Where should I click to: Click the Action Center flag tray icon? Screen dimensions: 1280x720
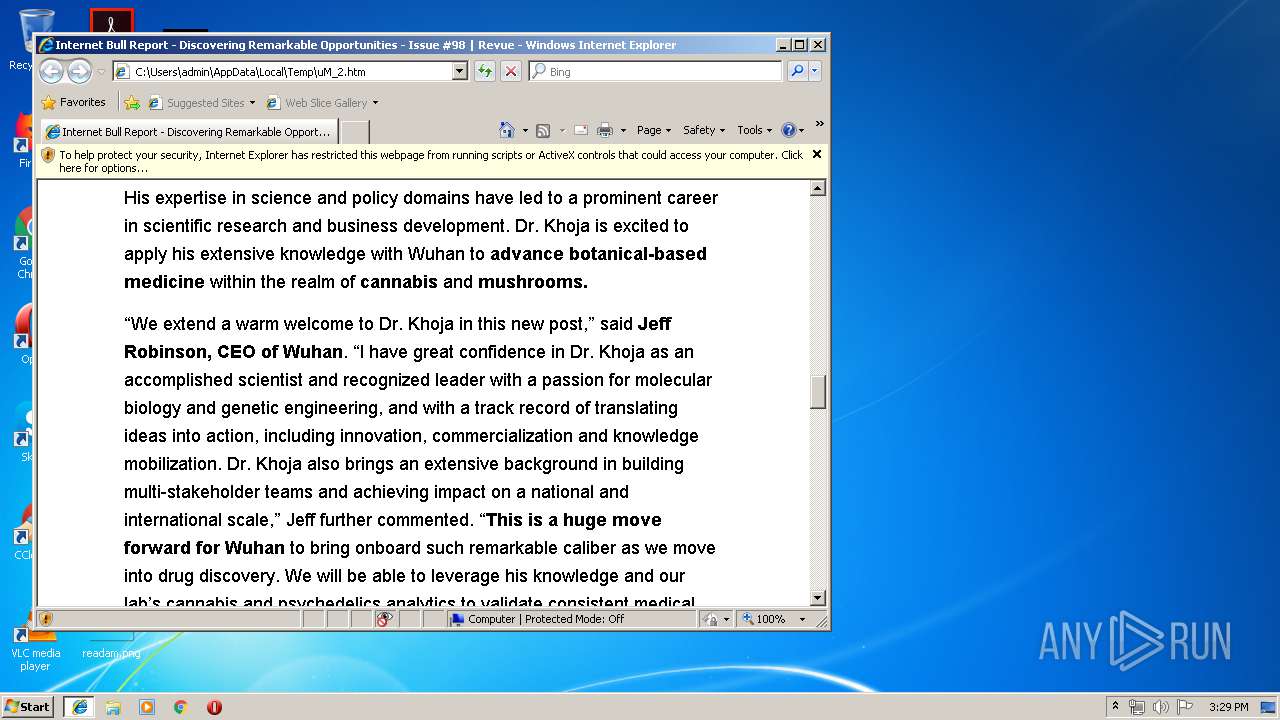point(1185,707)
